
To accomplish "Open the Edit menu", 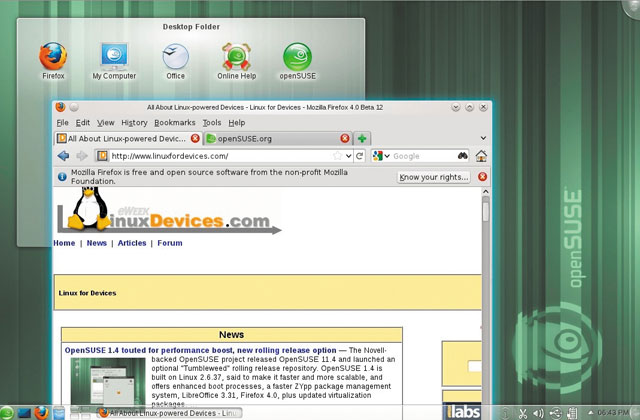I will point(83,123).
